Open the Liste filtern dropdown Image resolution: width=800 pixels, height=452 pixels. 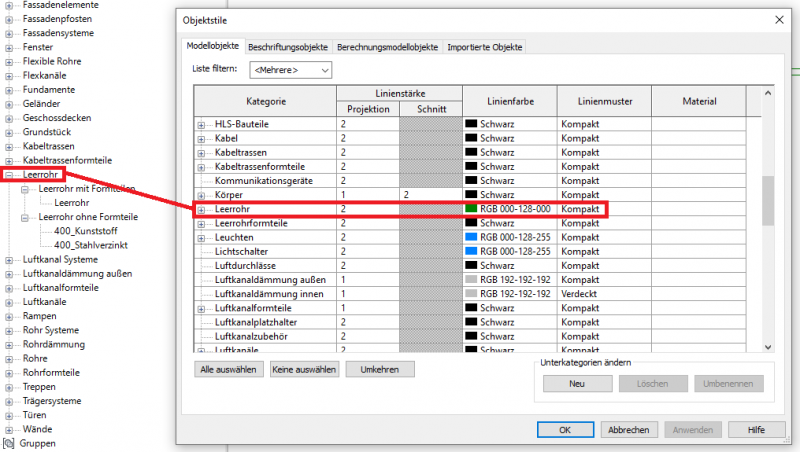tap(291, 71)
